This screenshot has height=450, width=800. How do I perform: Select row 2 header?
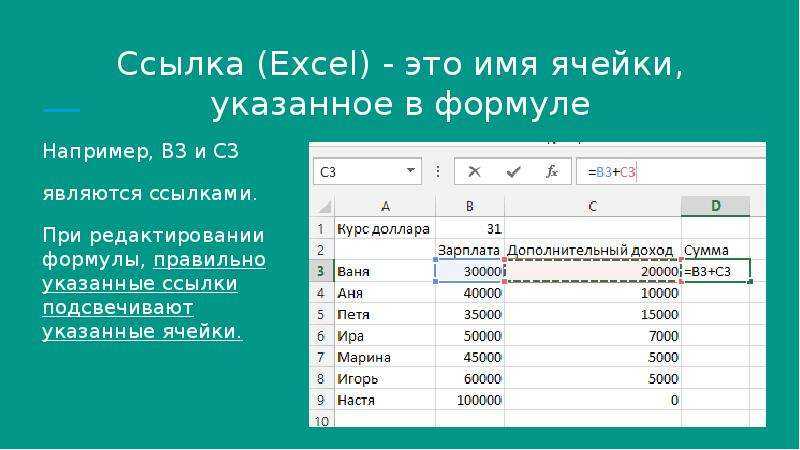321,250
